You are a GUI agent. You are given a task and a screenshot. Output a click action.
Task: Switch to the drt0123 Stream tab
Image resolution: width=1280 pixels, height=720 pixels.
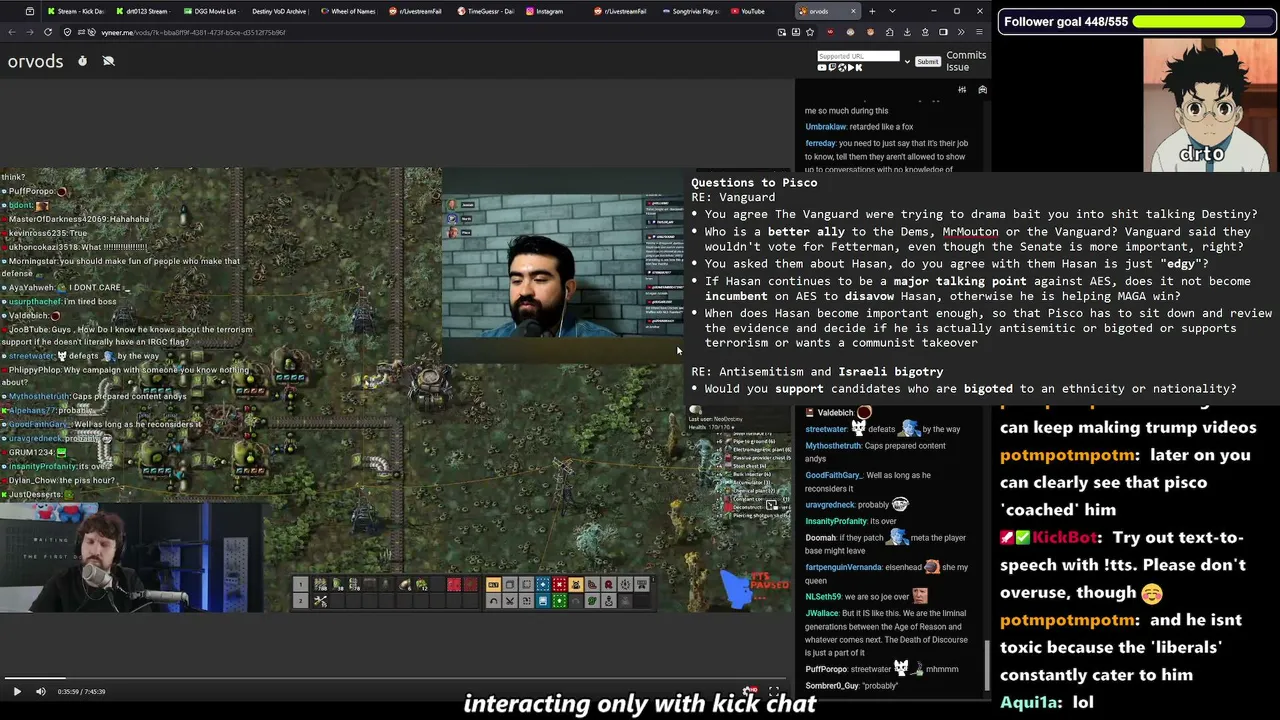(142, 11)
